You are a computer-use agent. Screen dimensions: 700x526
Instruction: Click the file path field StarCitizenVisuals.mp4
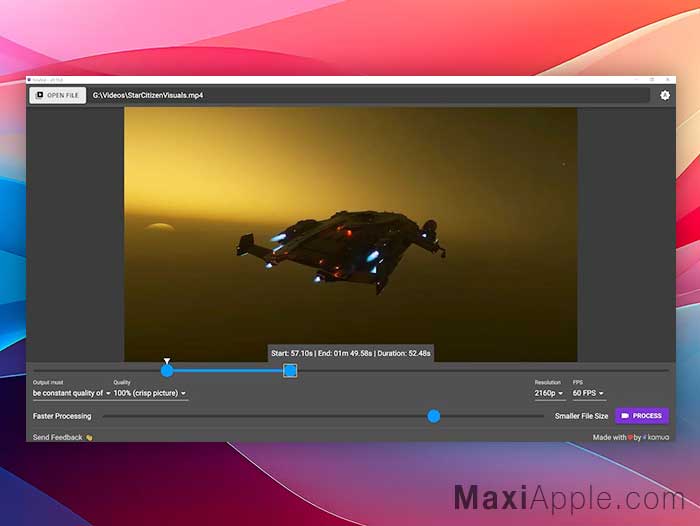[x=370, y=95]
